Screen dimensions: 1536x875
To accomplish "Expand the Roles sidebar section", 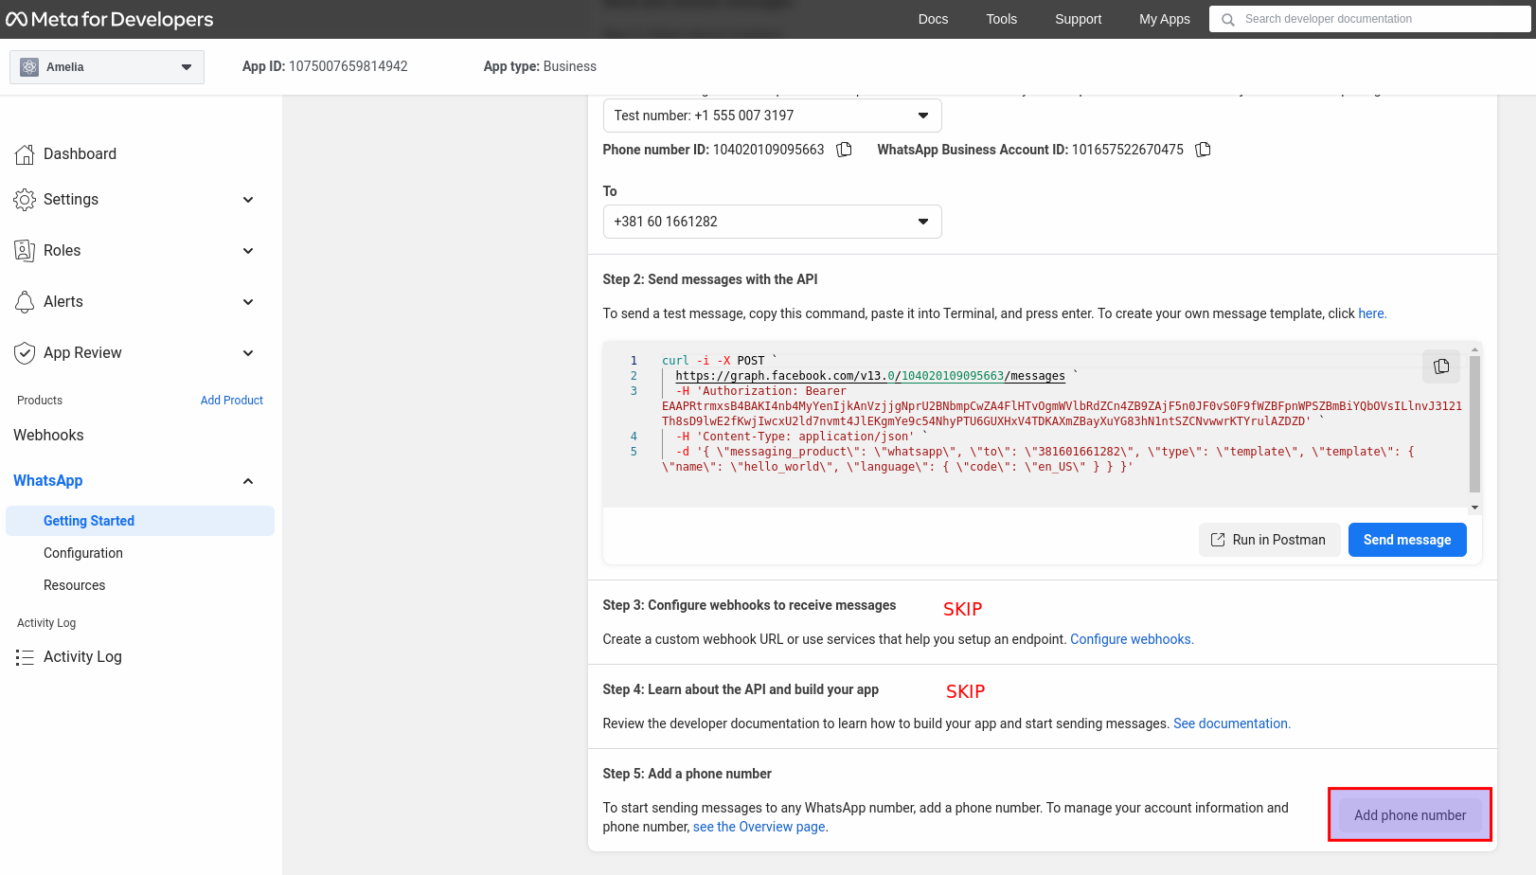I will [248, 251].
